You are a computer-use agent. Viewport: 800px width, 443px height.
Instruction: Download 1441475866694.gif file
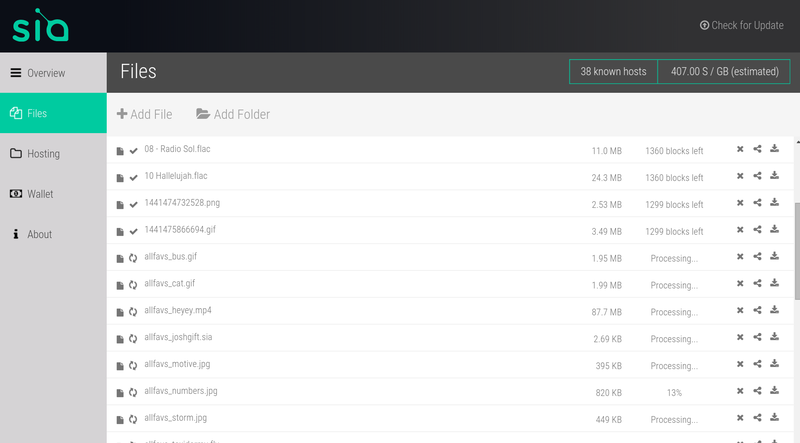click(774, 229)
